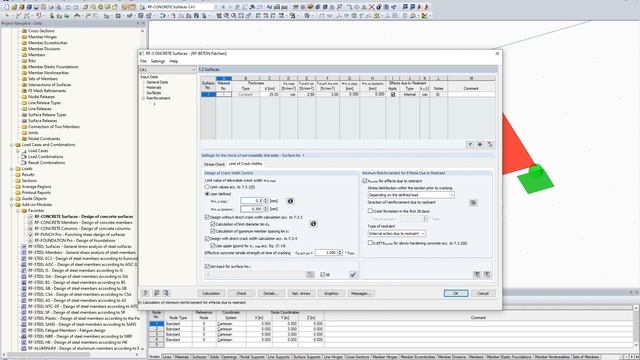This screenshot has width=640, height=360.
Task: Open File menu in RF-CONCRETE dialog
Action: coord(143,61)
